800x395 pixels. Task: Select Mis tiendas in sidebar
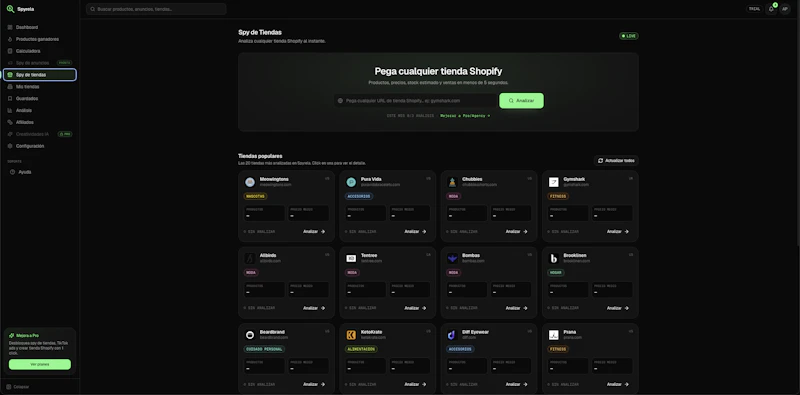pyautogui.click(x=40, y=87)
